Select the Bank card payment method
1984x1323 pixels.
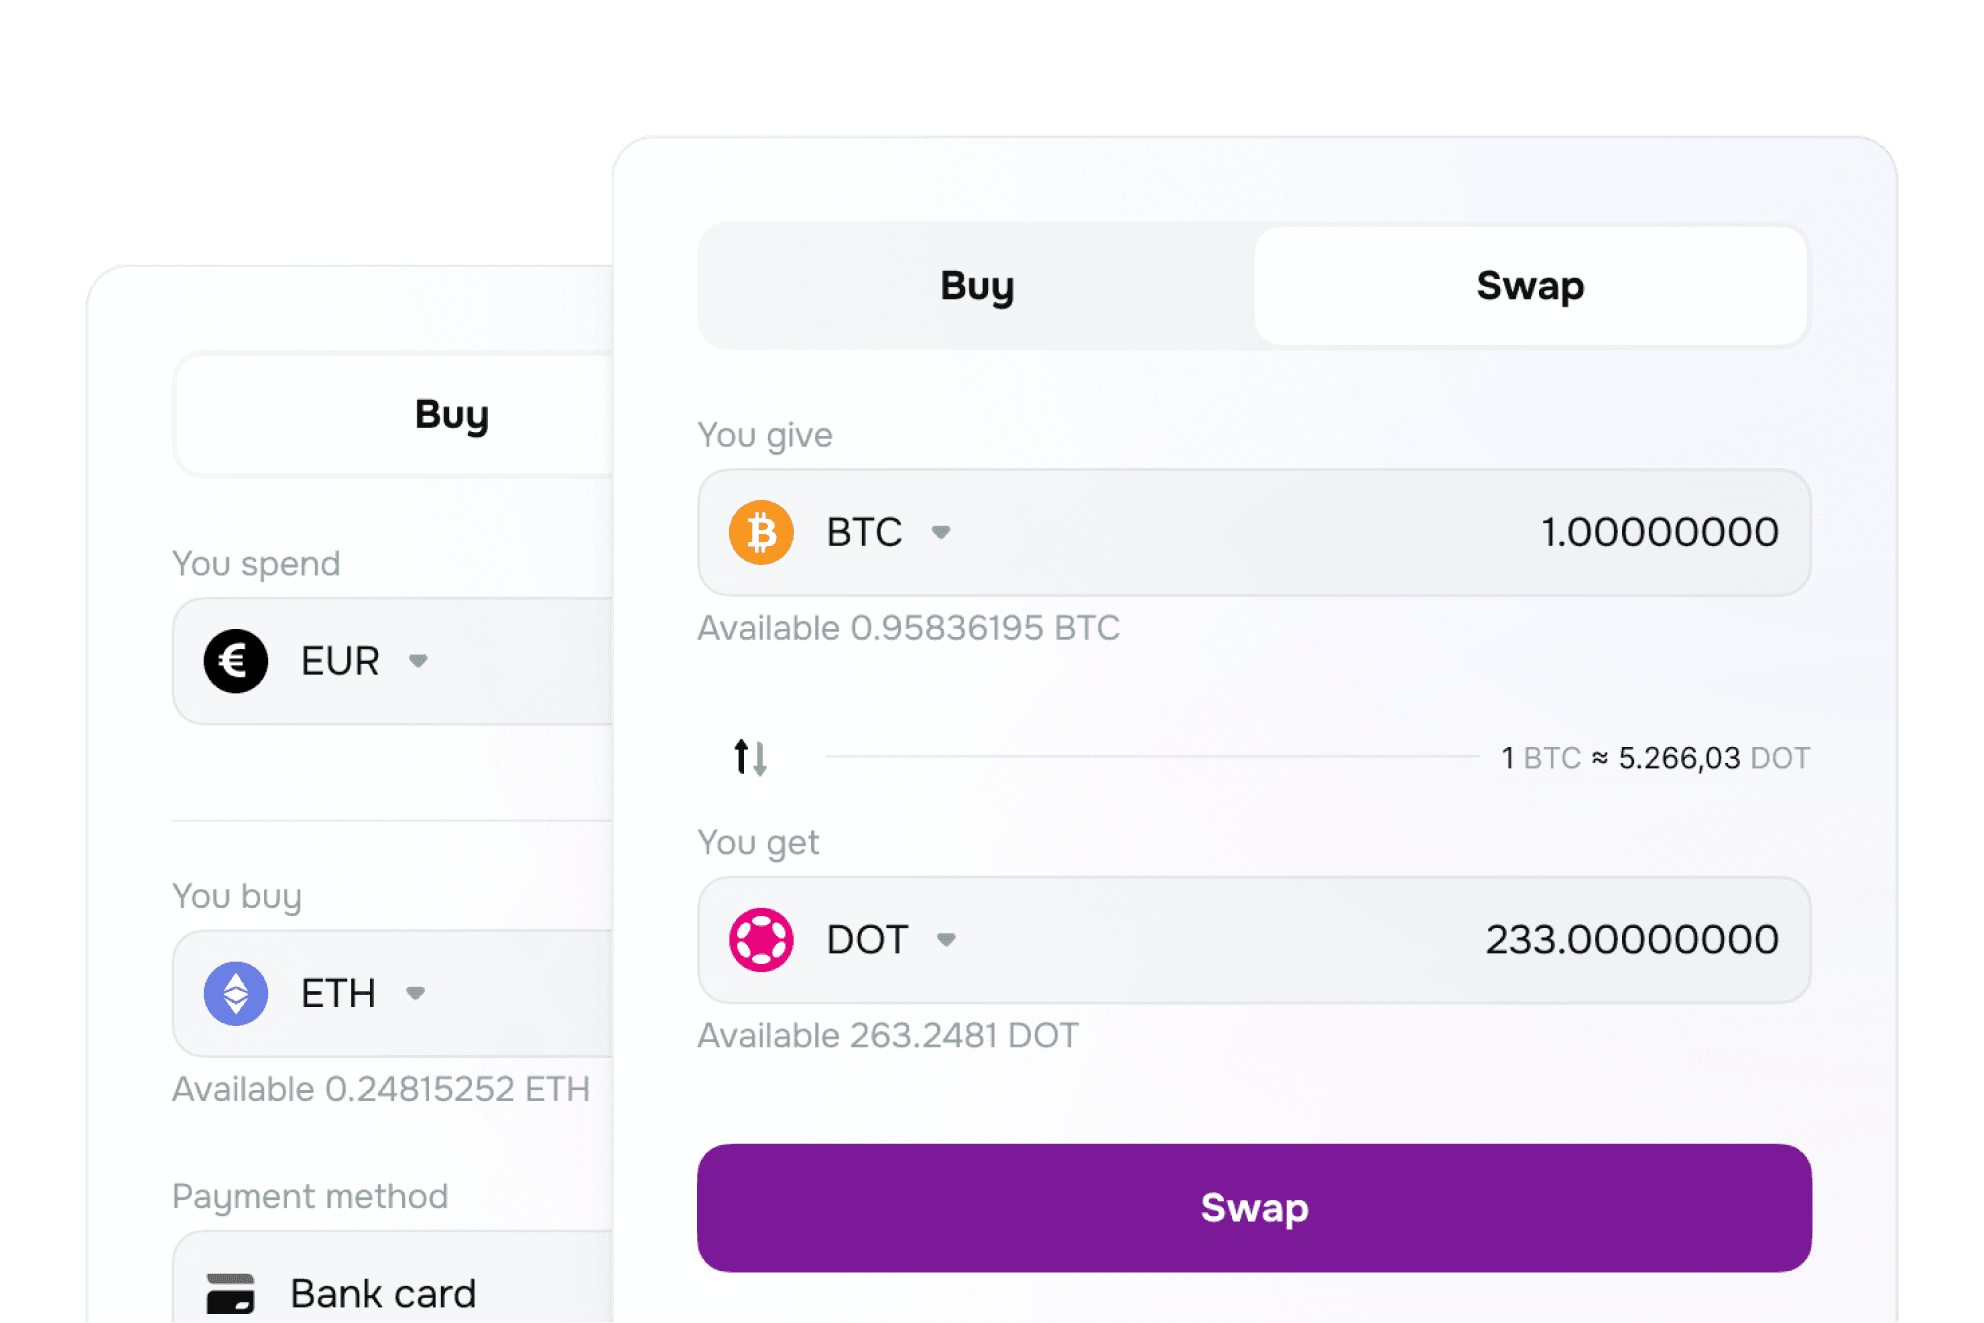click(x=392, y=1278)
